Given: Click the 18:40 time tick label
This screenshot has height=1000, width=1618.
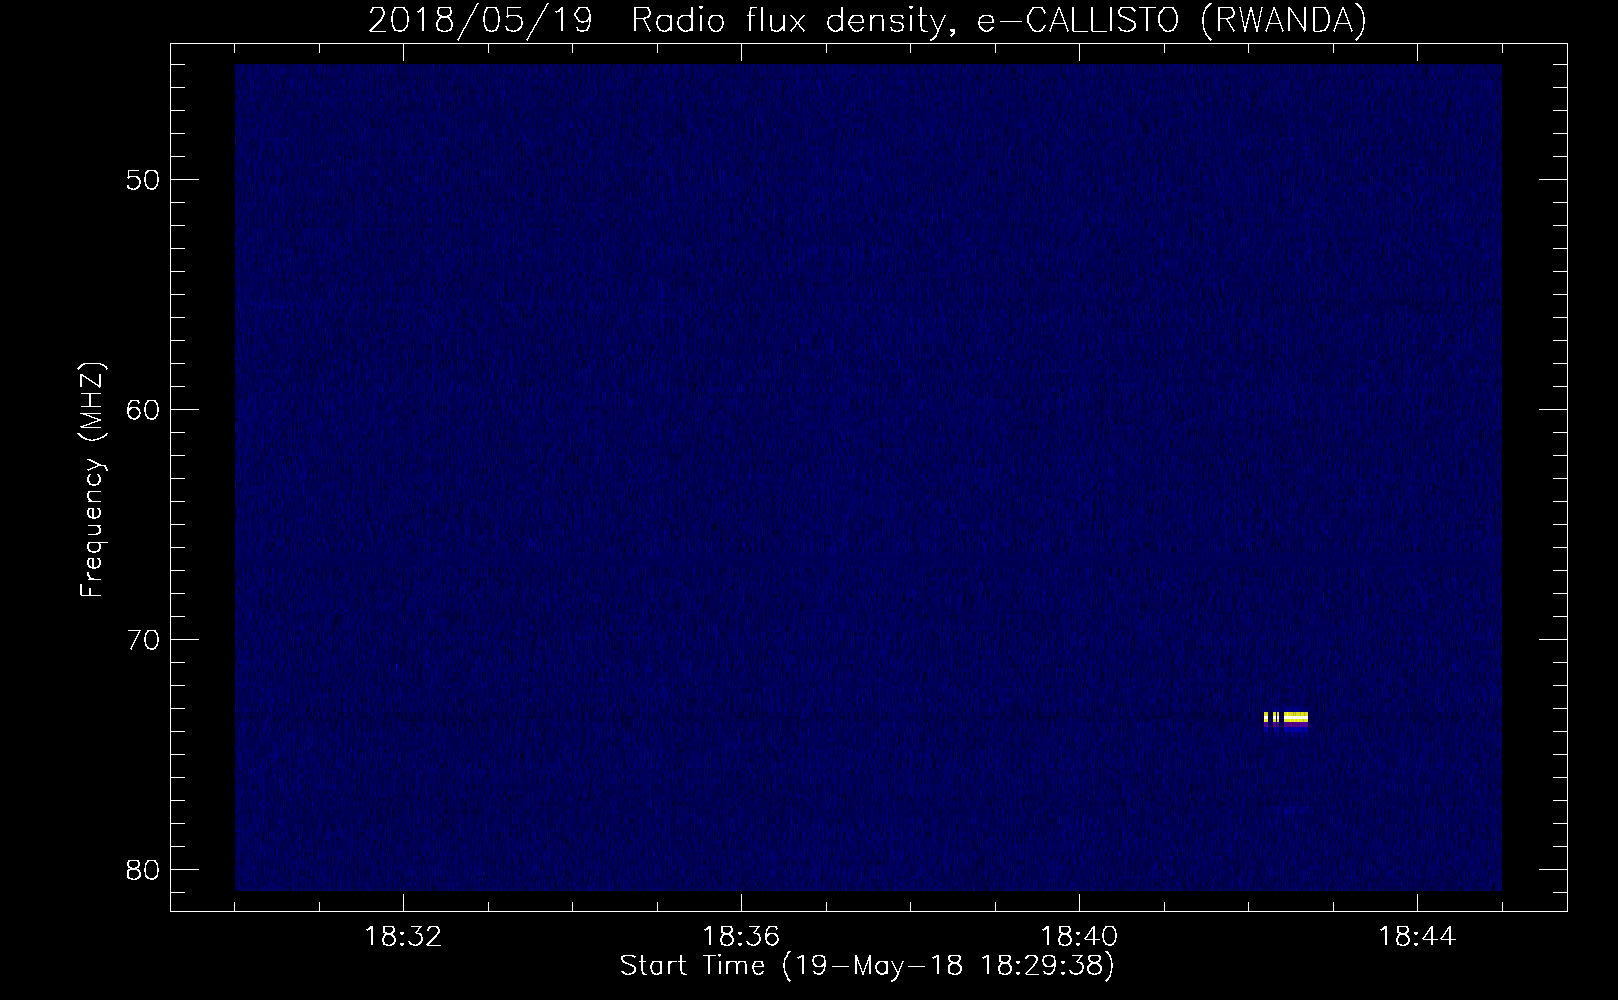Looking at the screenshot, I should pos(1079,937).
